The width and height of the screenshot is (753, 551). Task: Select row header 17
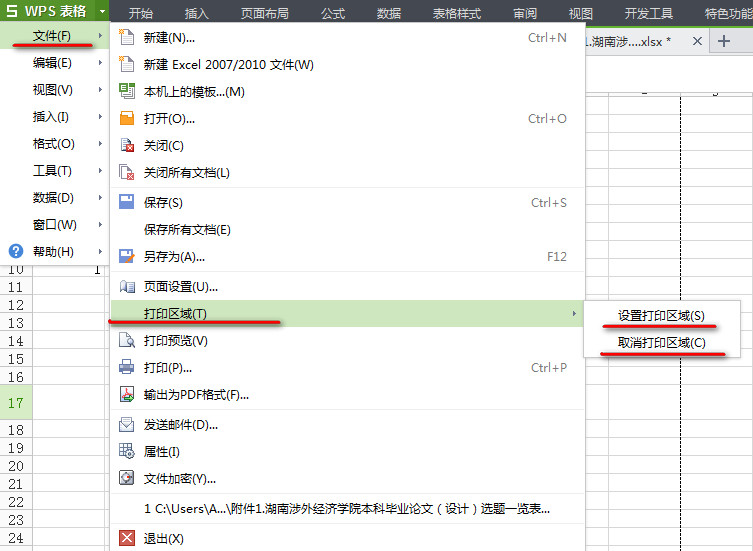(16, 403)
